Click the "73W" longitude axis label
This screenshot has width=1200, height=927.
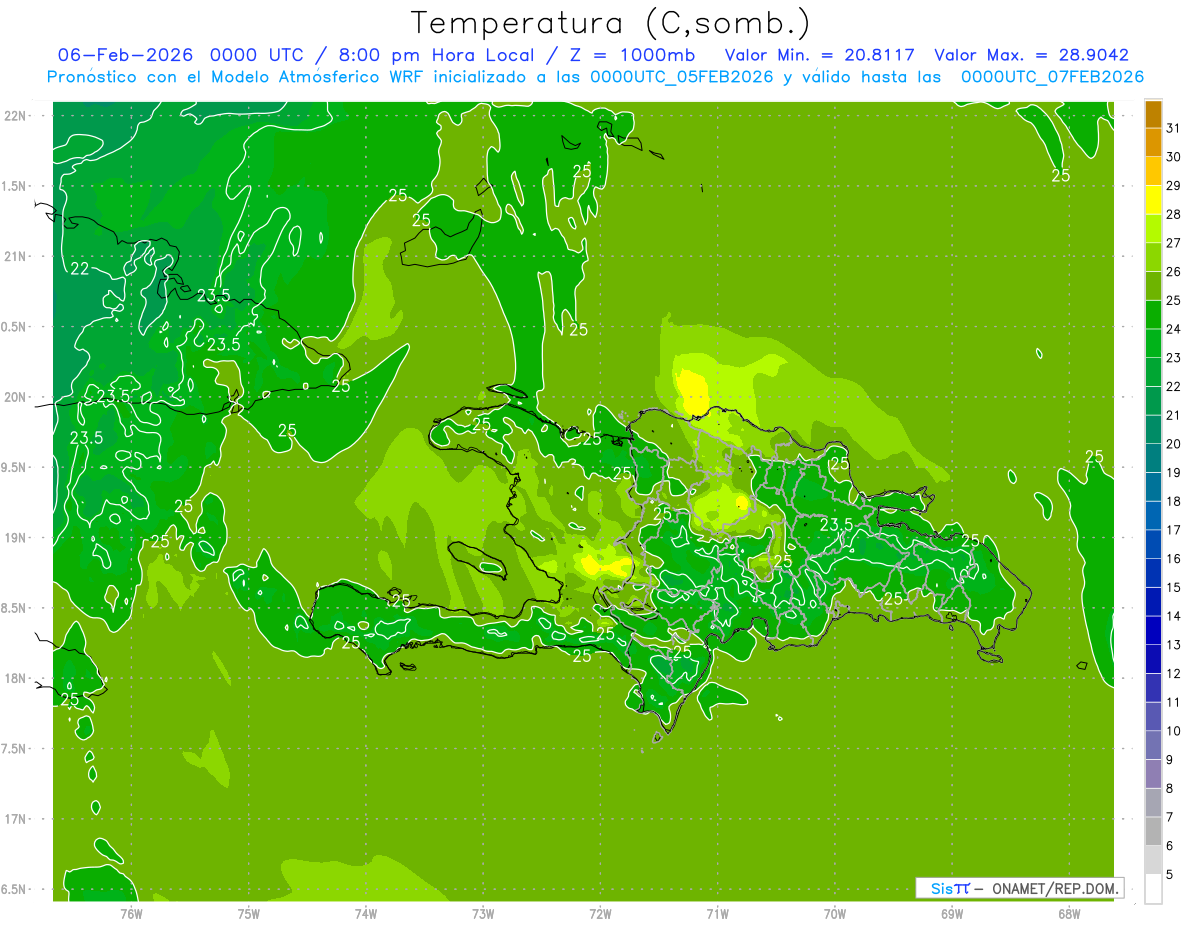[x=482, y=914]
